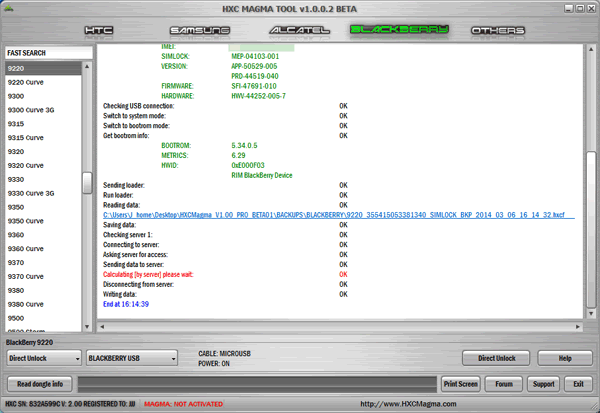The width and height of the screenshot is (600, 413).
Task: Click log vertical scroll down arrow
Action: pyautogui.click(x=591, y=313)
